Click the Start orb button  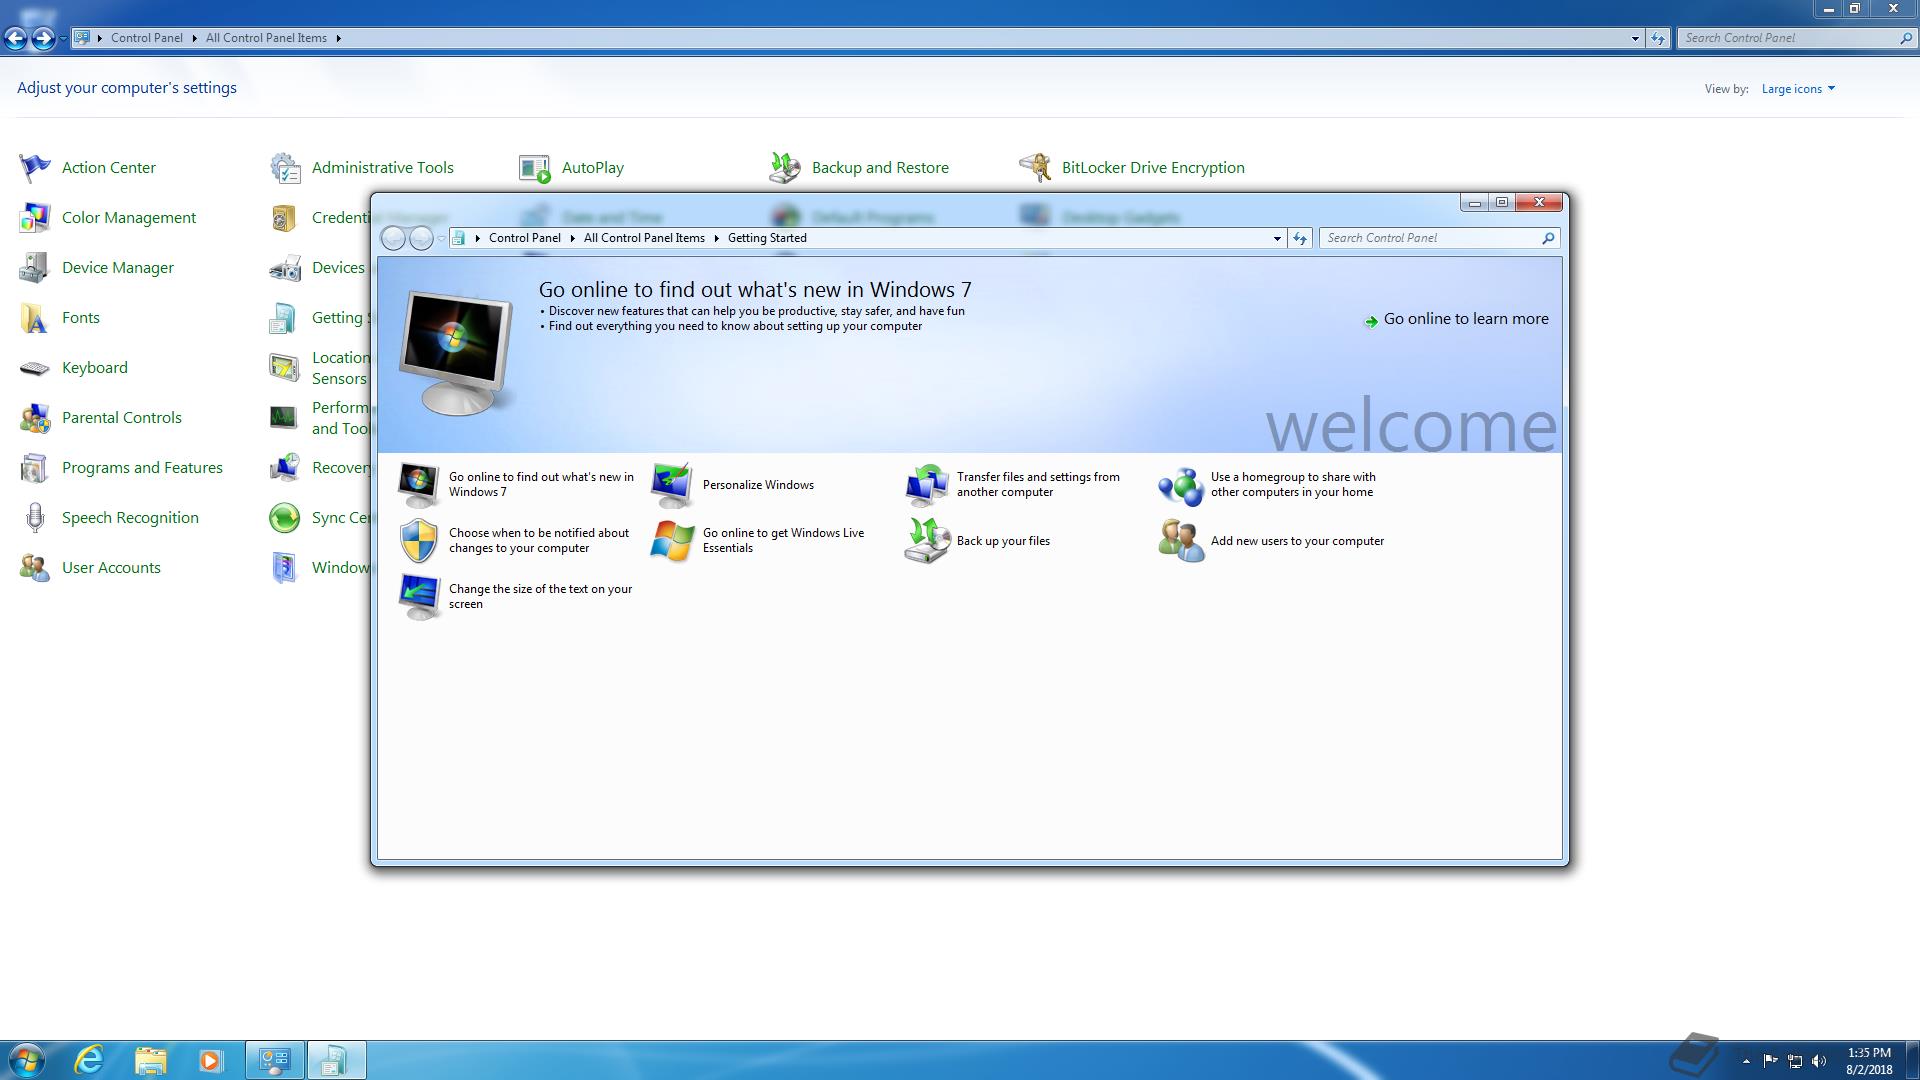[x=27, y=1060]
